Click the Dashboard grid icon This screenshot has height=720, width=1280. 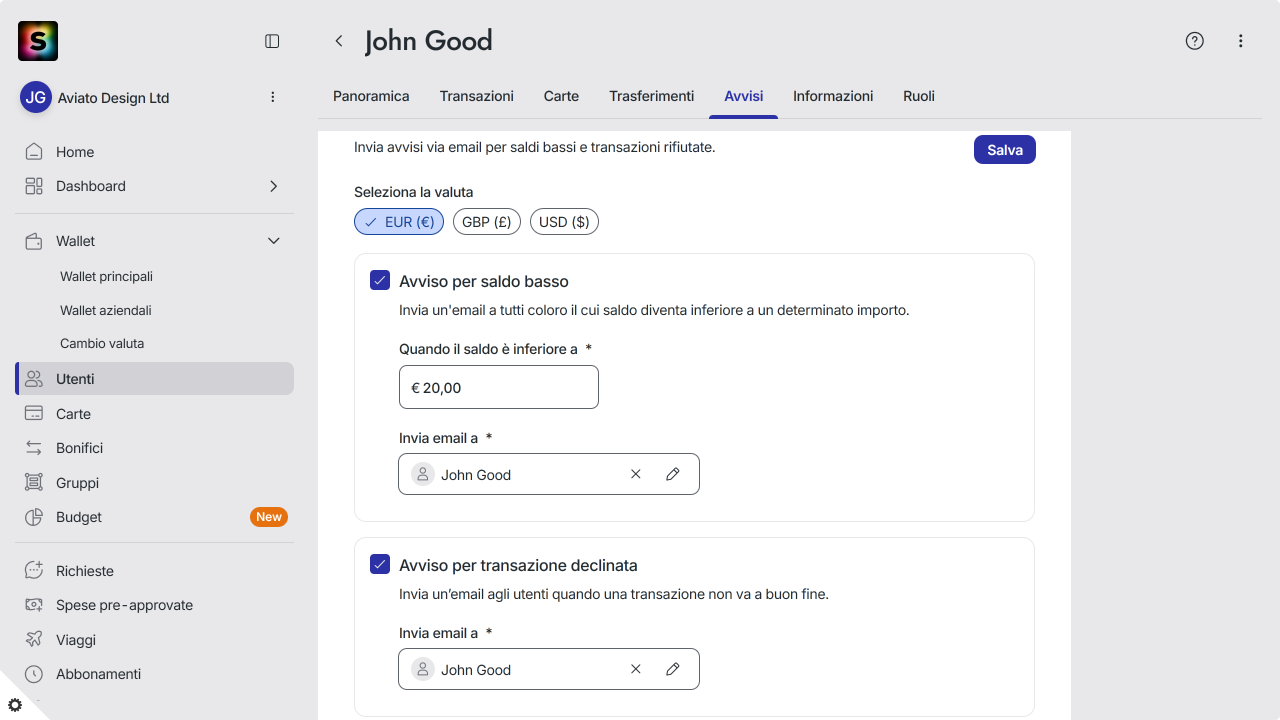(x=34, y=186)
